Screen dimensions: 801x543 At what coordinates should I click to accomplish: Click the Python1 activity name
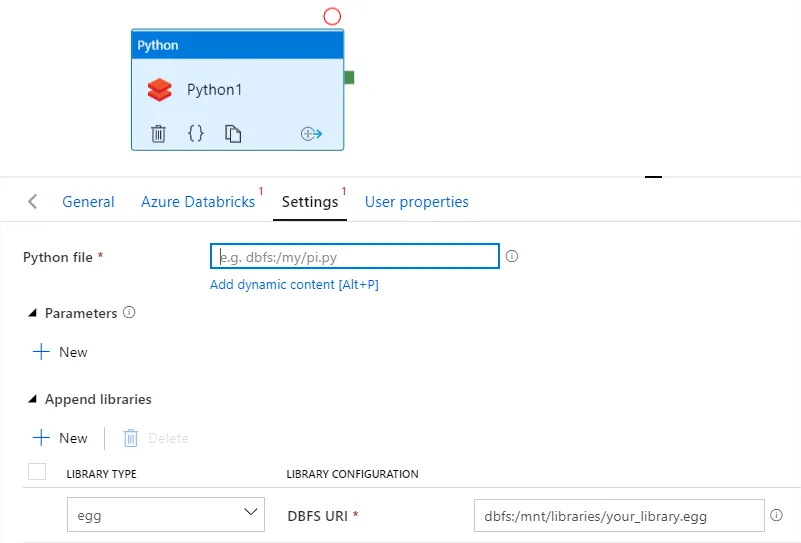pyautogui.click(x=214, y=90)
